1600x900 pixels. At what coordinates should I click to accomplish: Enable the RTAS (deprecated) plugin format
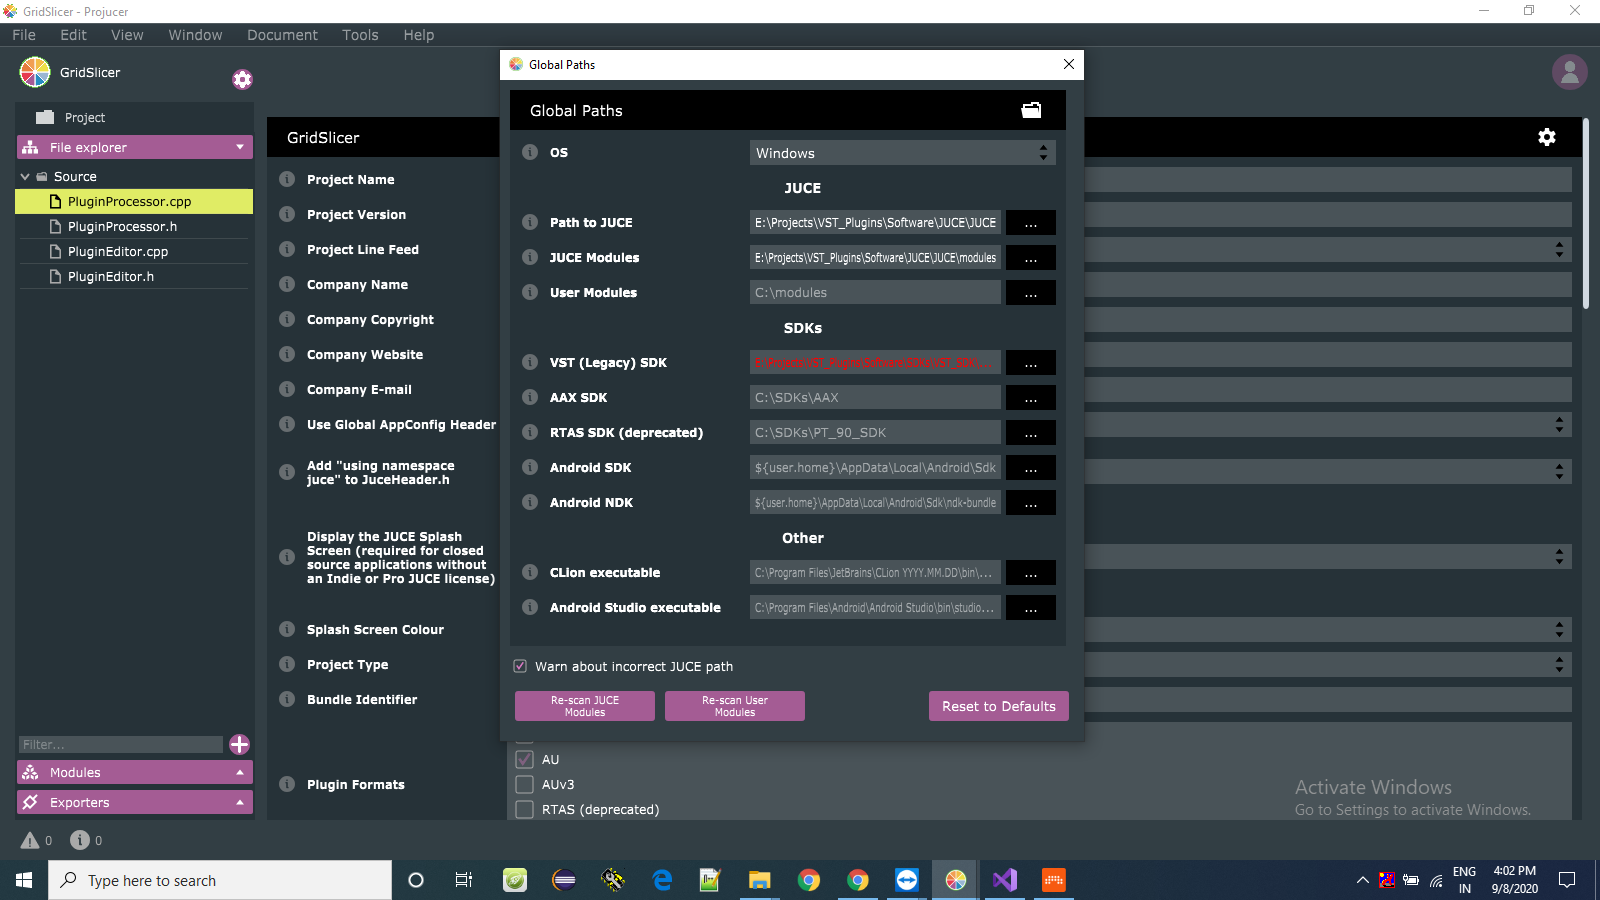(x=524, y=809)
